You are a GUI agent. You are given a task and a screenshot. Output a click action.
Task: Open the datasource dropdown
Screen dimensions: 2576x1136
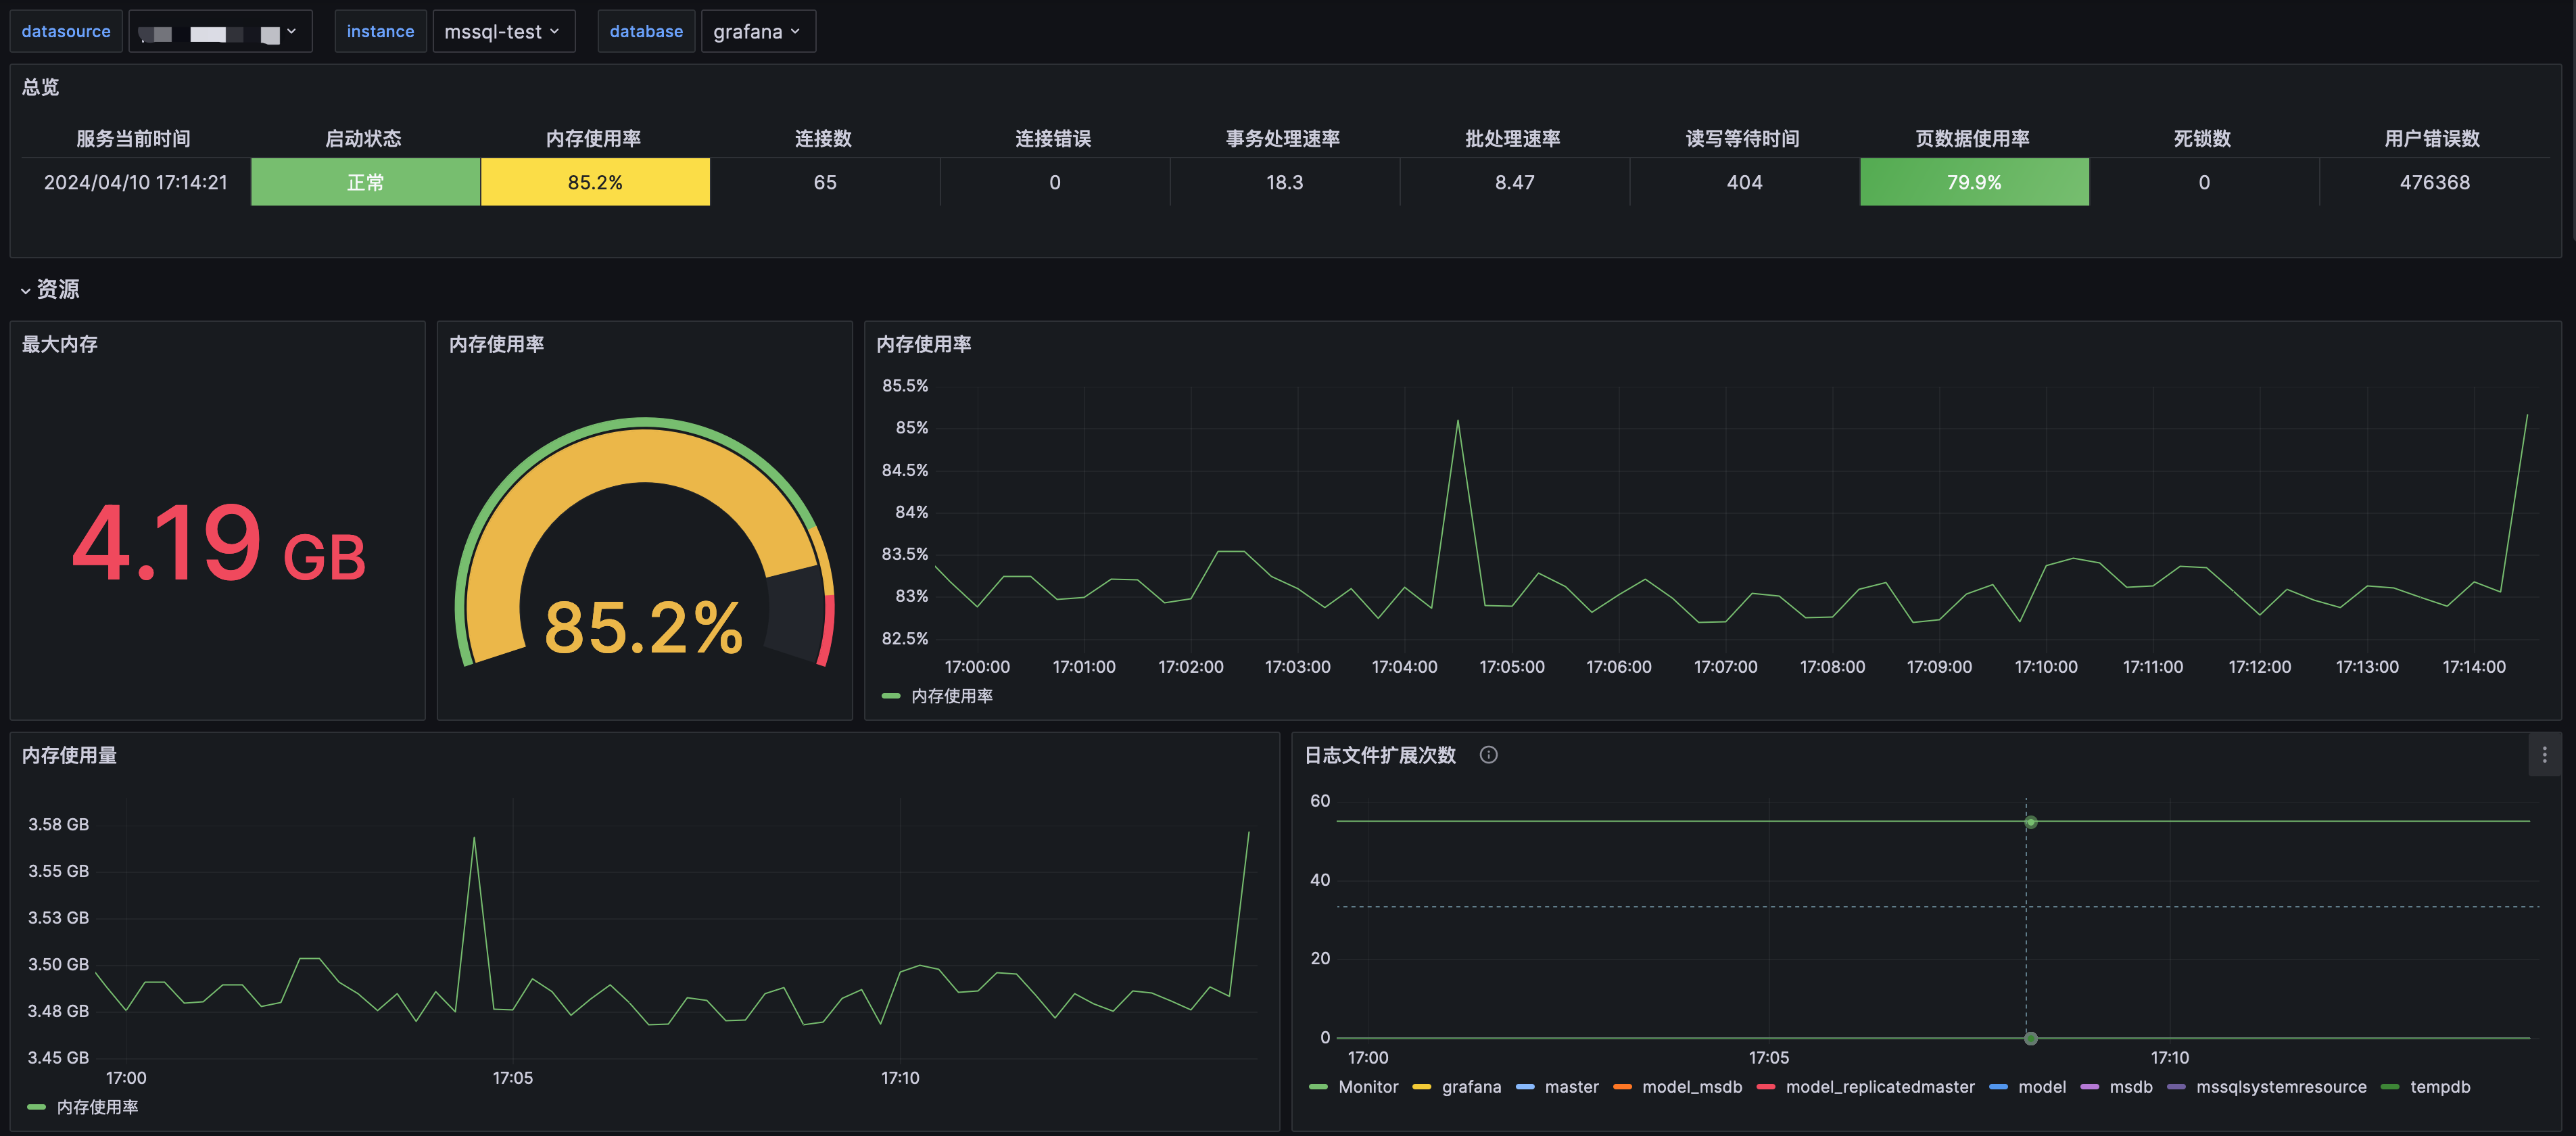point(220,32)
